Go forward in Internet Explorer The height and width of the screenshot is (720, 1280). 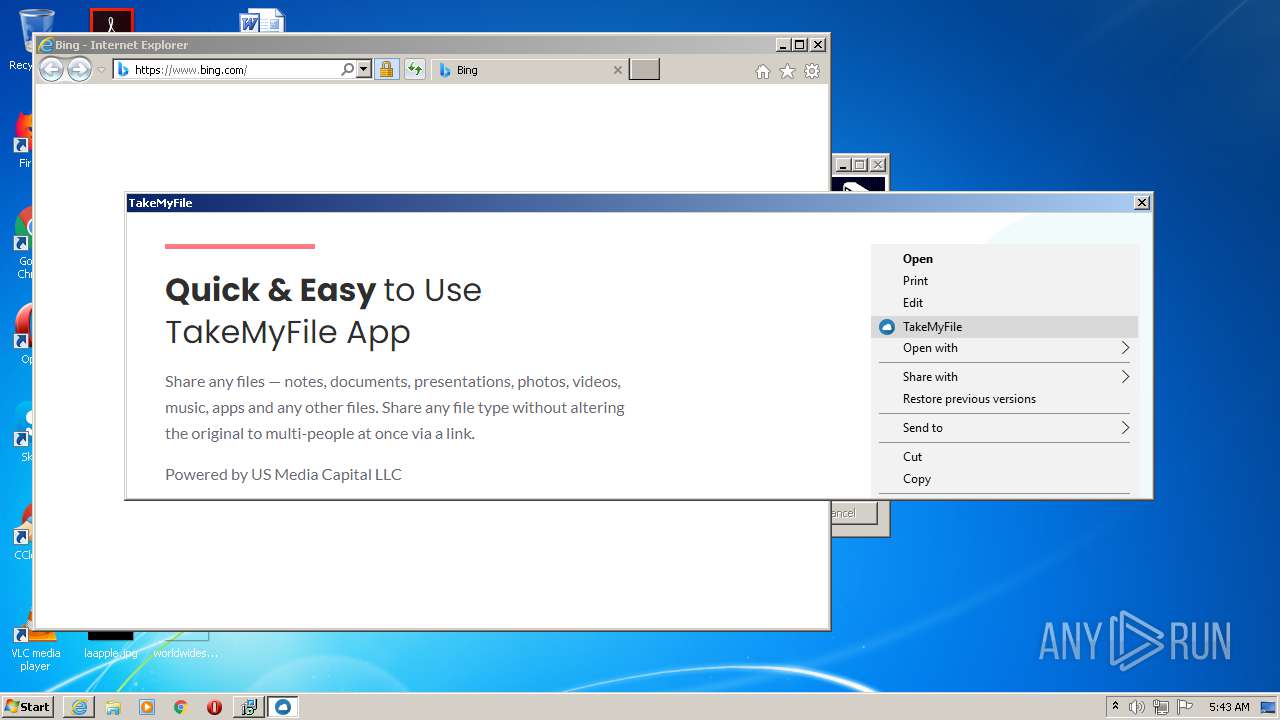[79, 69]
